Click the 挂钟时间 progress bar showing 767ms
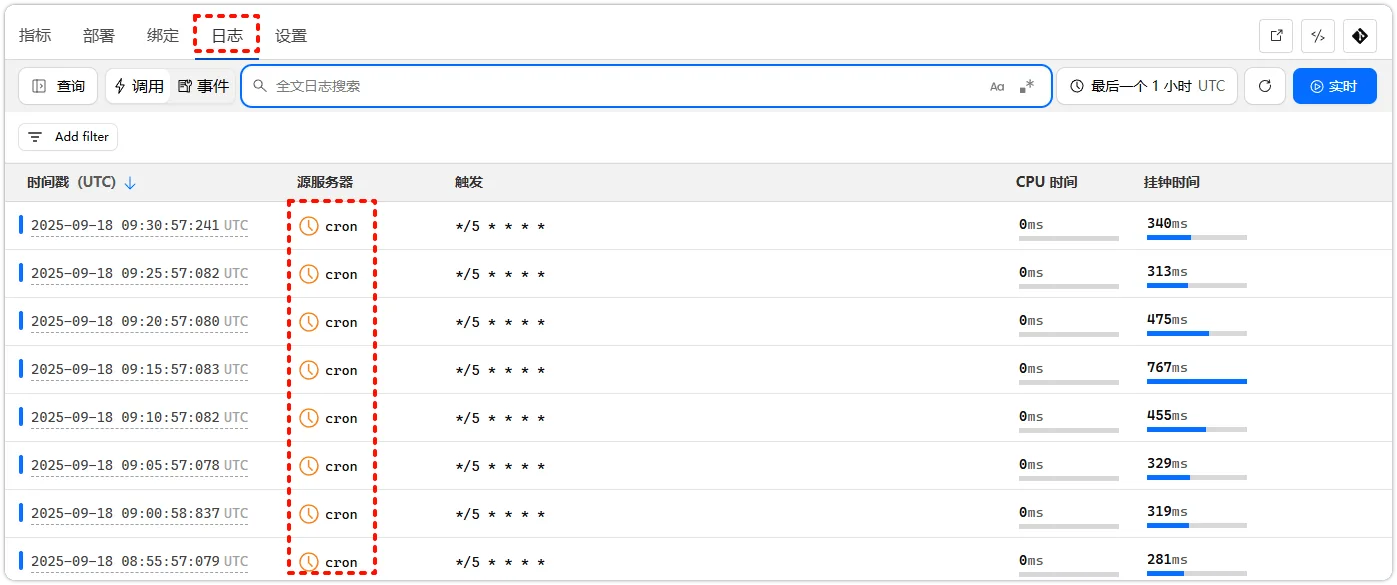The image size is (1397, 585). pyautogui.click(x=1197, y=381)
